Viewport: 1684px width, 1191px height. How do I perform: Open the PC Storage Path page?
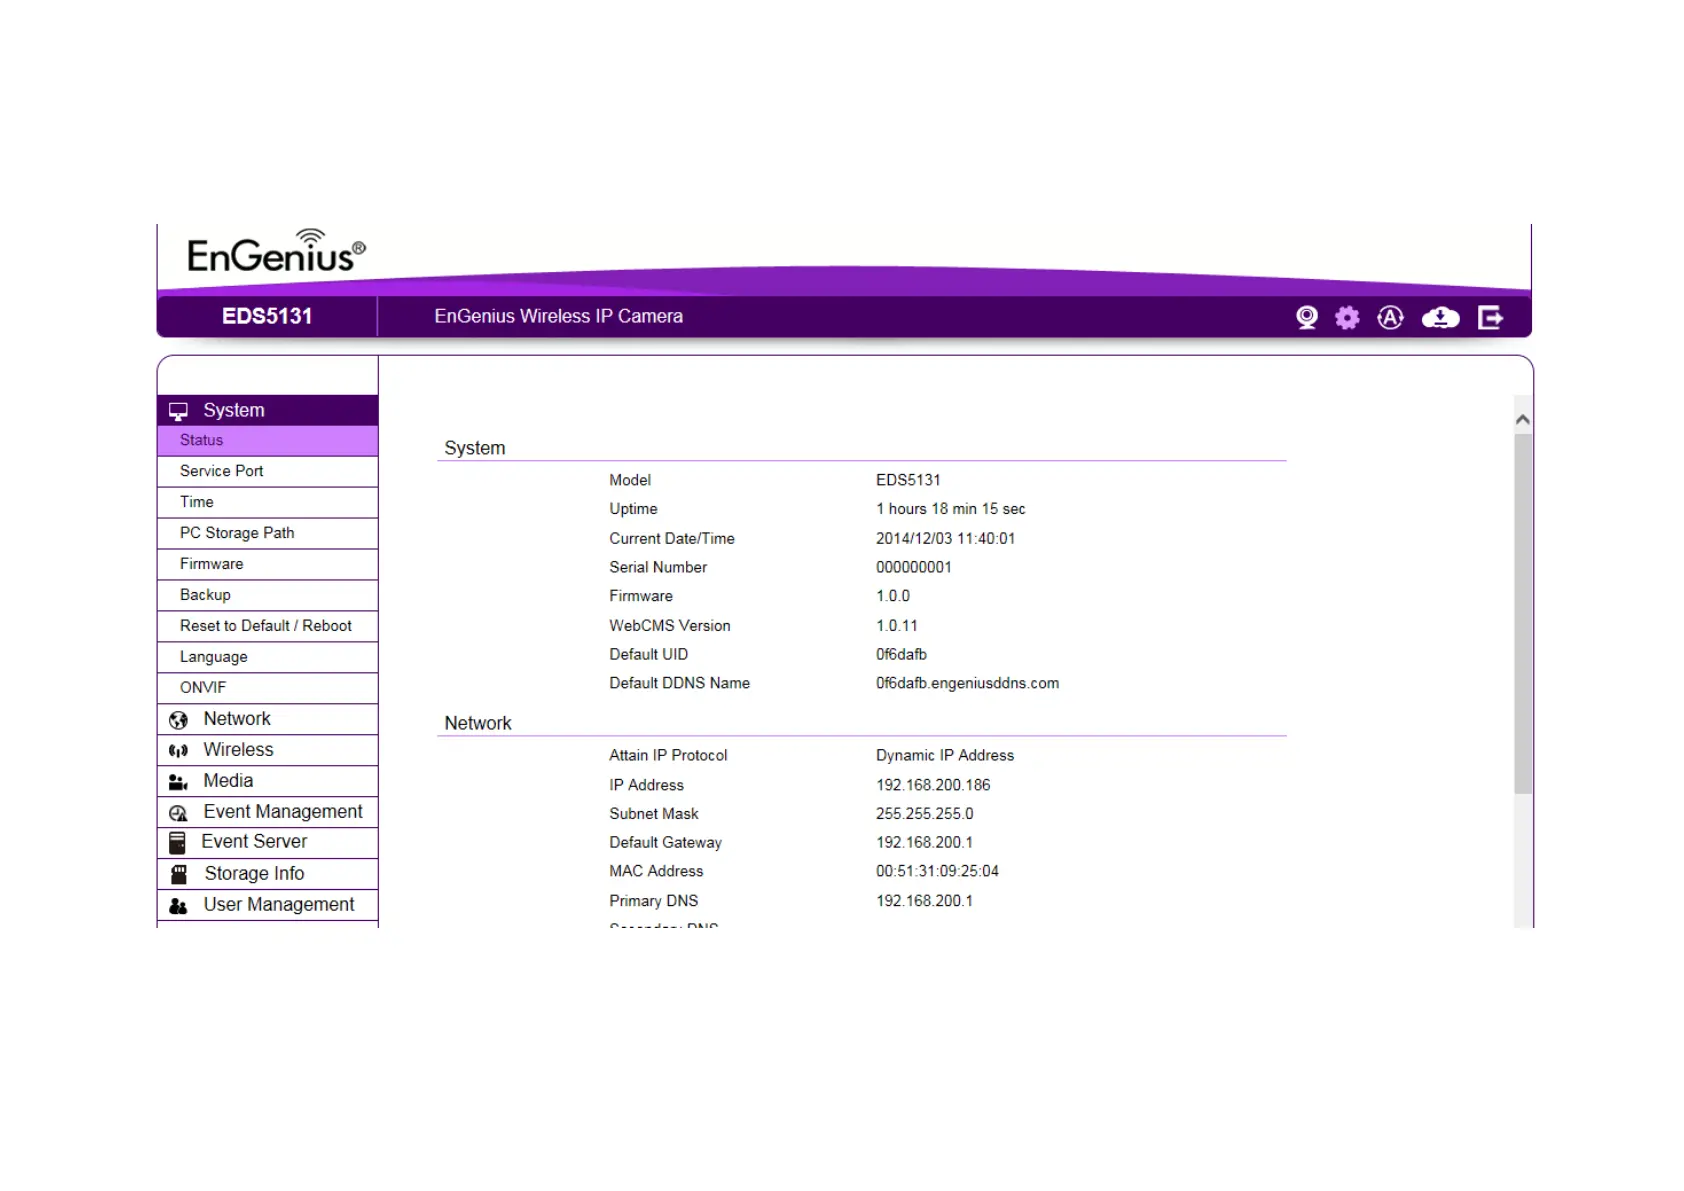point(267,533)
